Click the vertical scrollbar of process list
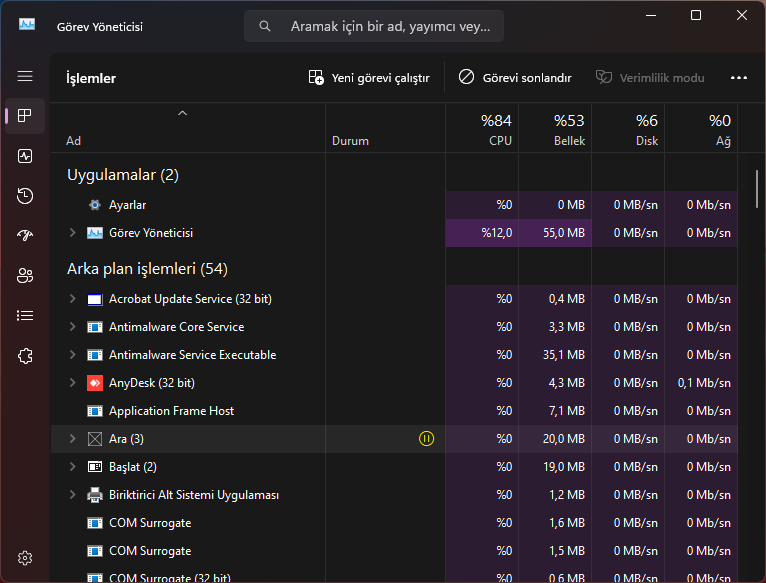 coord(757,189)
